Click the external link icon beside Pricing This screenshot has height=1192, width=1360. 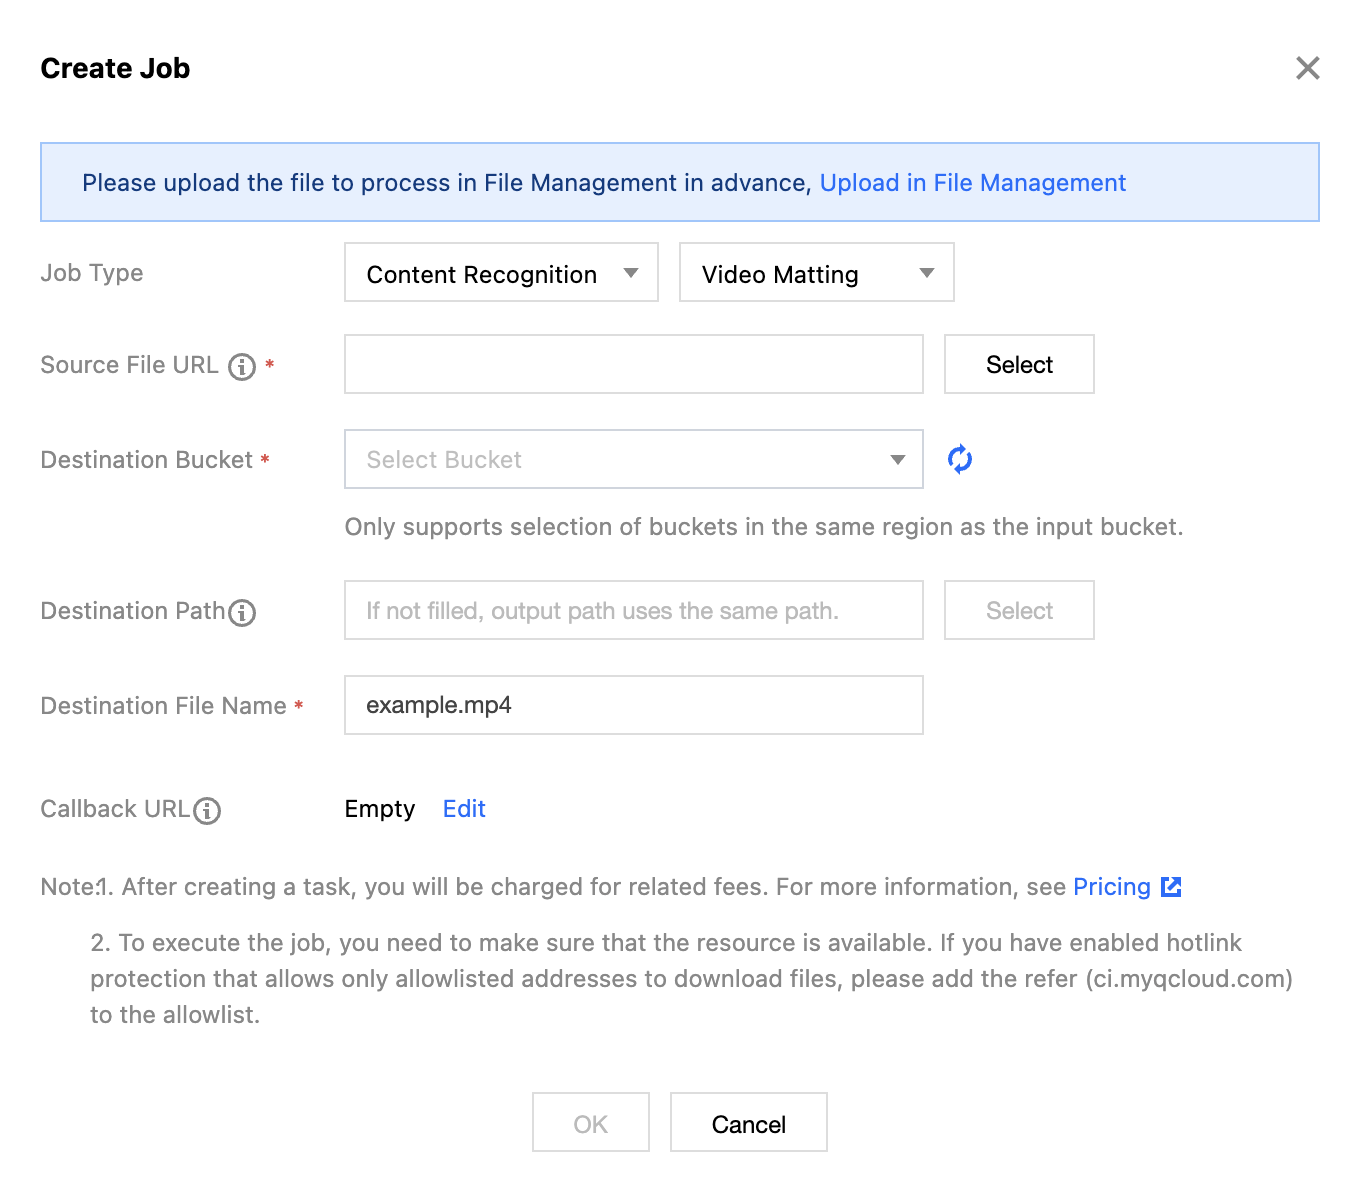coord(1171,887)
